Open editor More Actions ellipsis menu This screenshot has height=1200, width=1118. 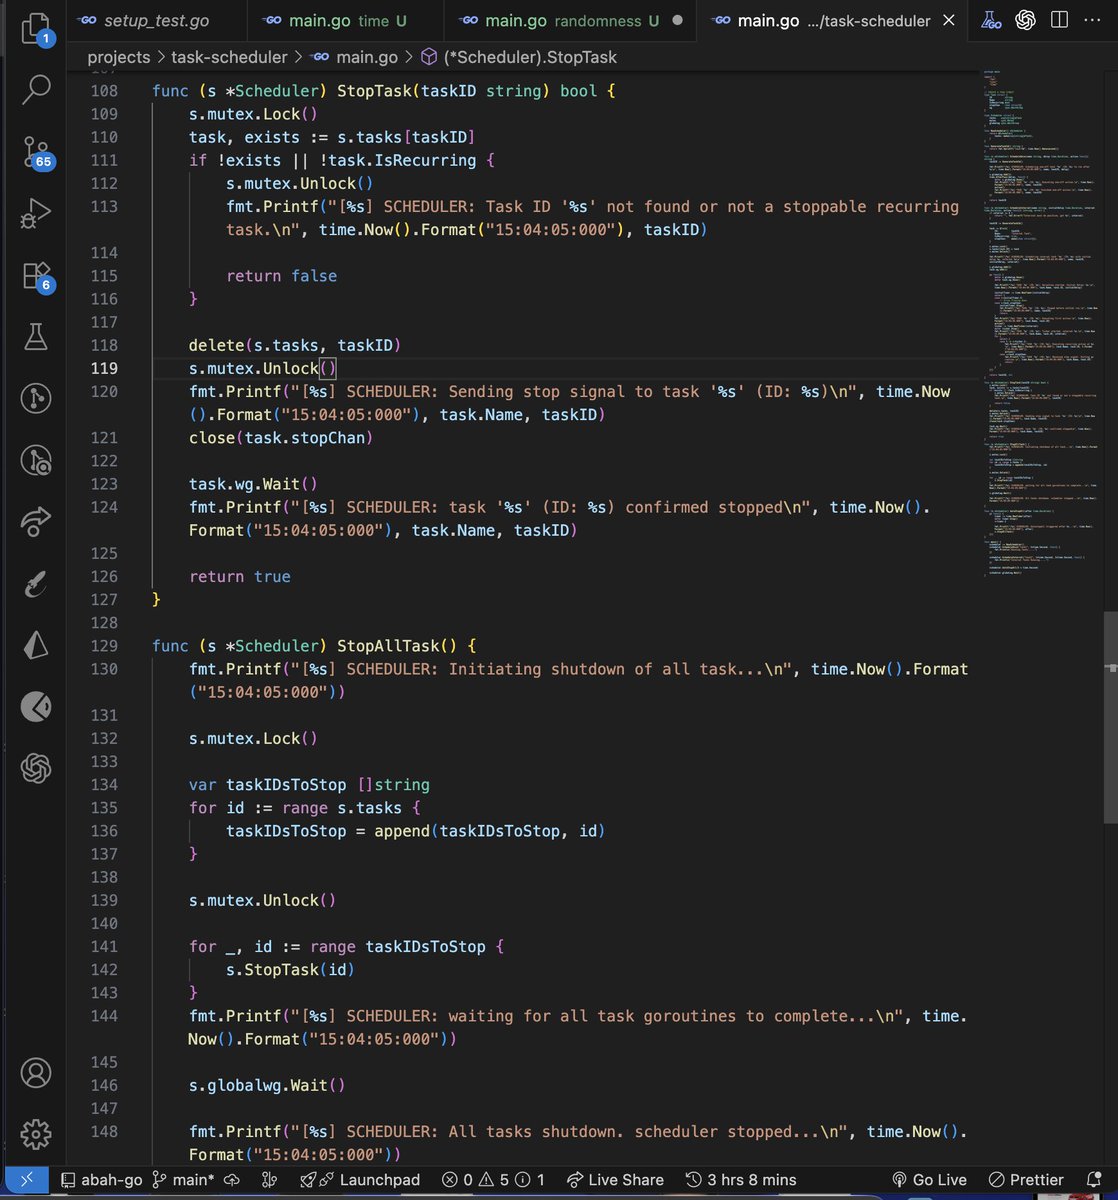1092,20
